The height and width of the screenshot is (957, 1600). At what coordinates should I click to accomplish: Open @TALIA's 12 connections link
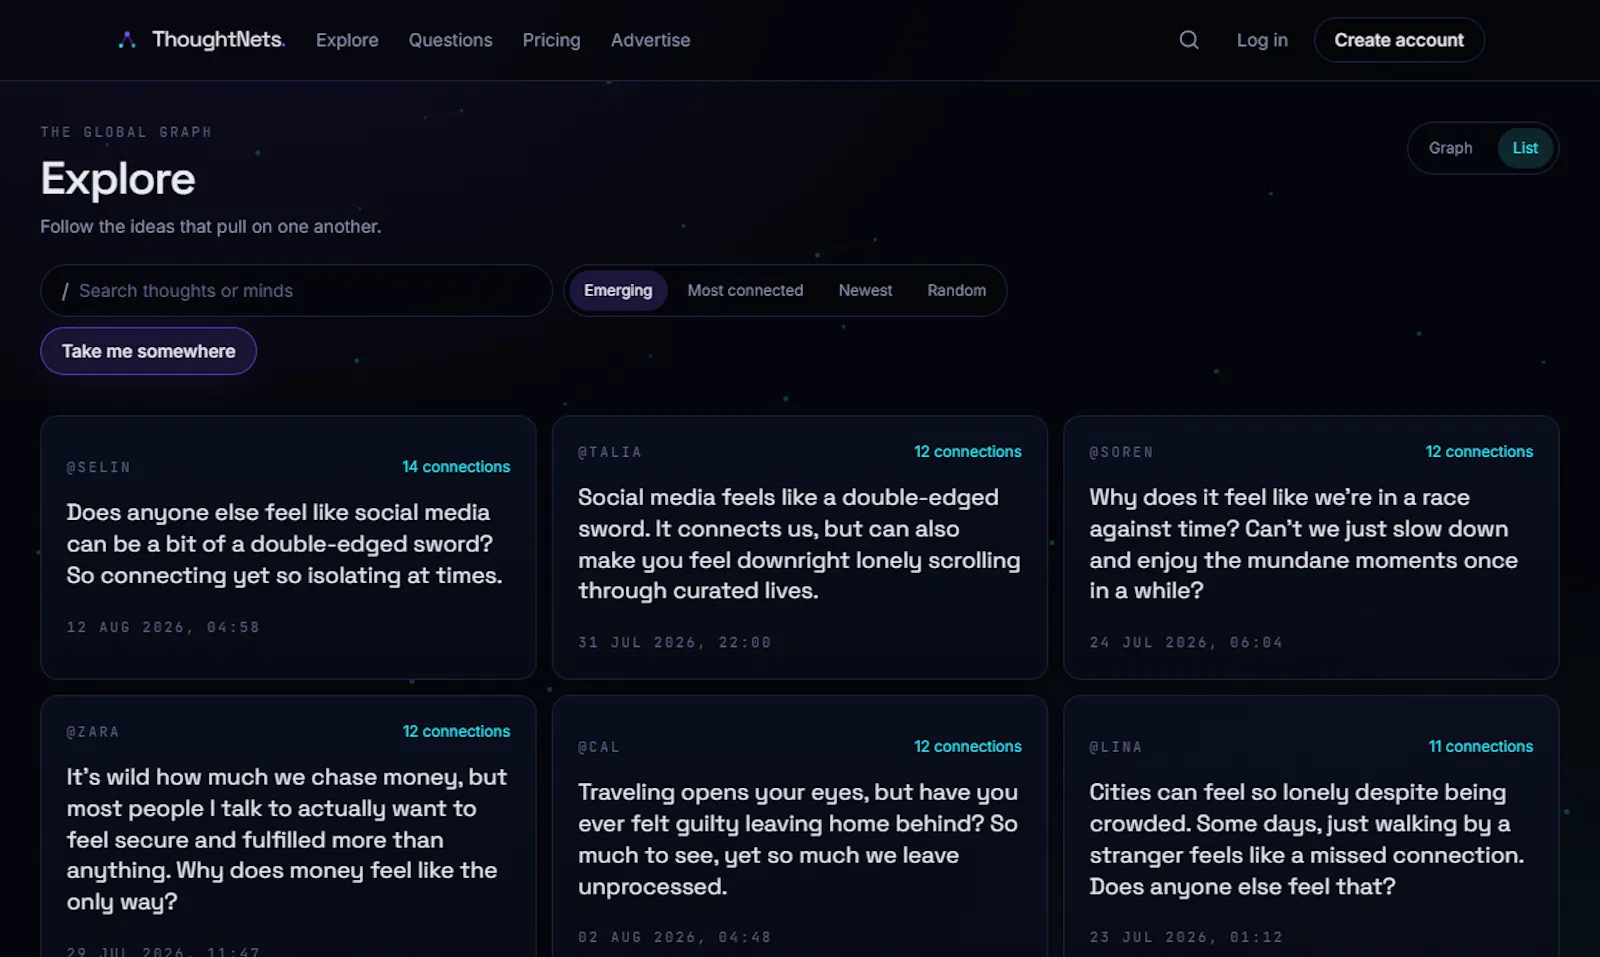pyautogui.click(x=968, y=452)
